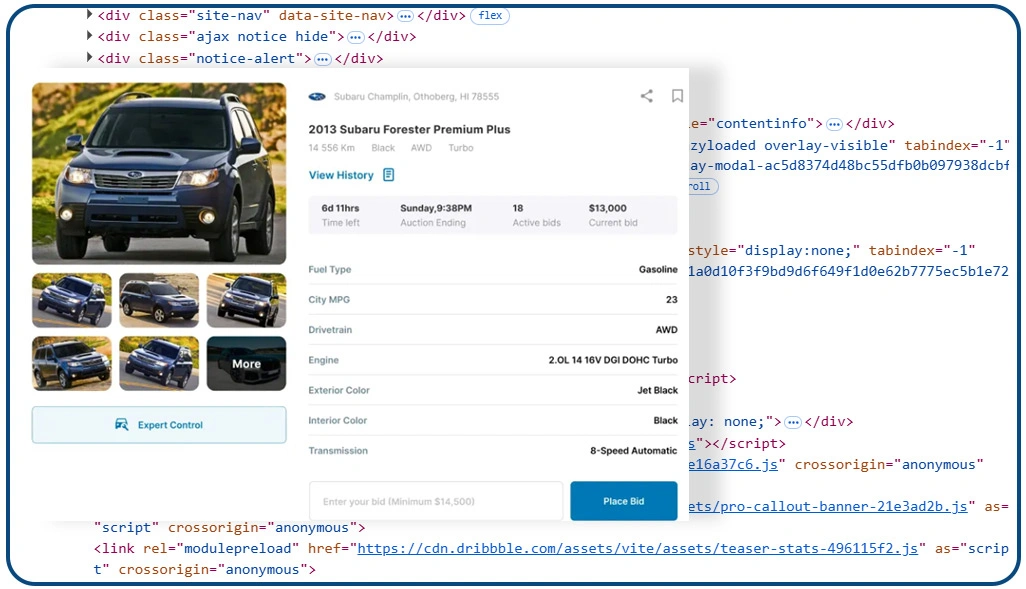Bookmark the Forester listing
This screenshot has height=589, width=1026.
pos(677,96)
